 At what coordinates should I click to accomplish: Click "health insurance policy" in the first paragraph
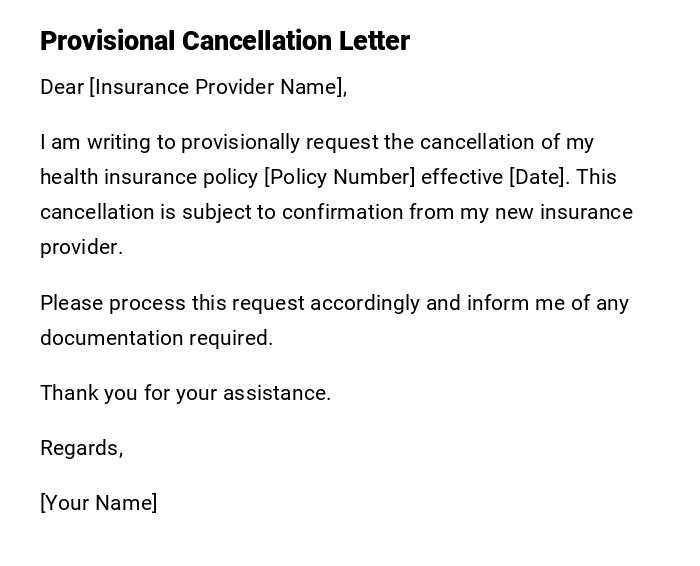pos(148,177)
